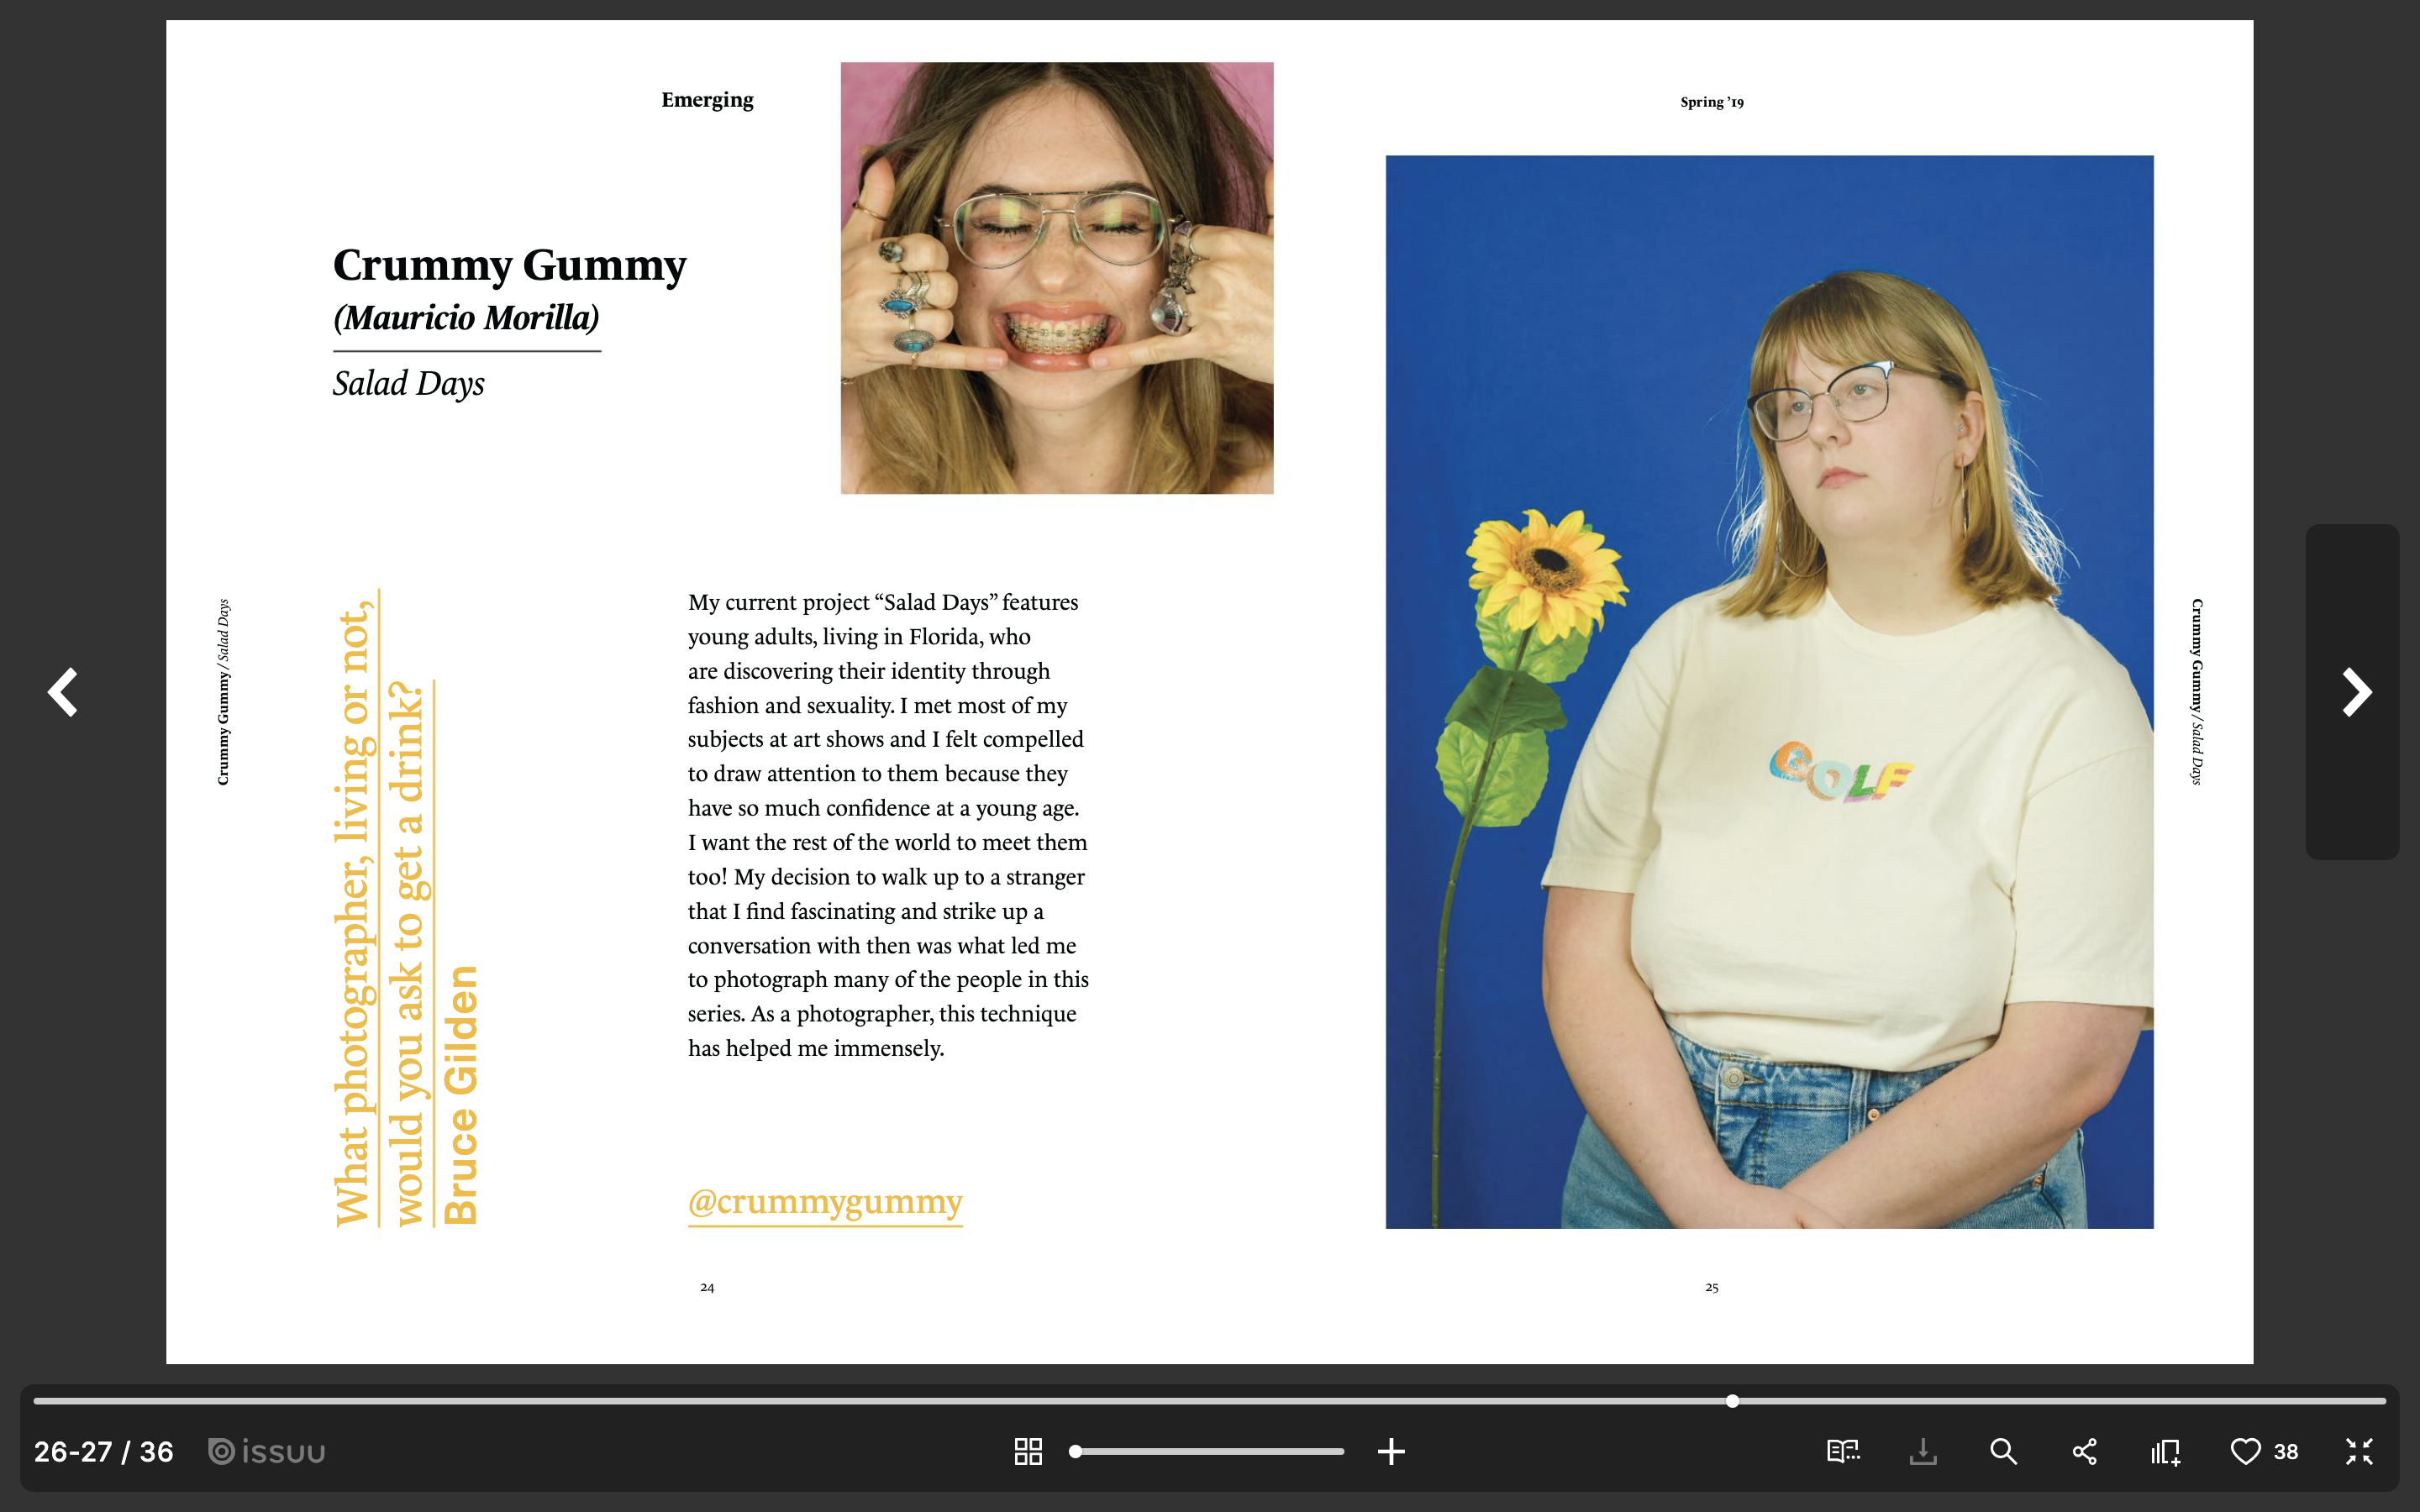Go to the previous page spread
Viewport: 2420px width, 1512px height.
[64, 692]
